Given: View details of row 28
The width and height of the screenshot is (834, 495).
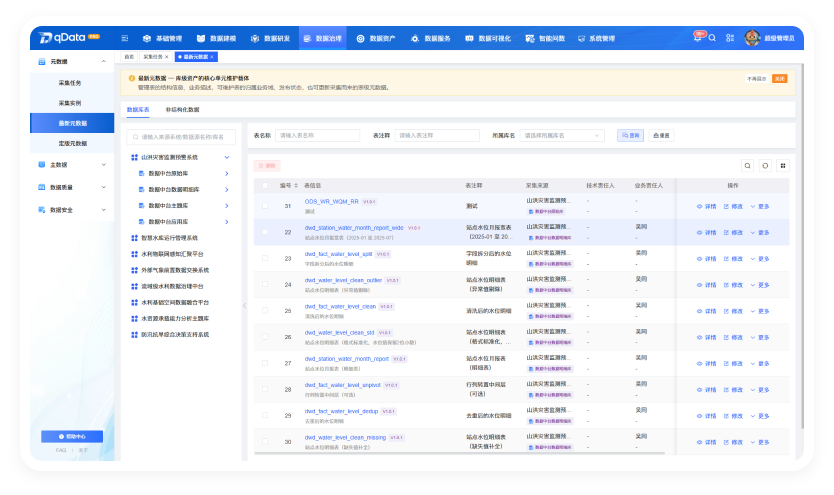Looking at the screenshot, I should (706, 390).
